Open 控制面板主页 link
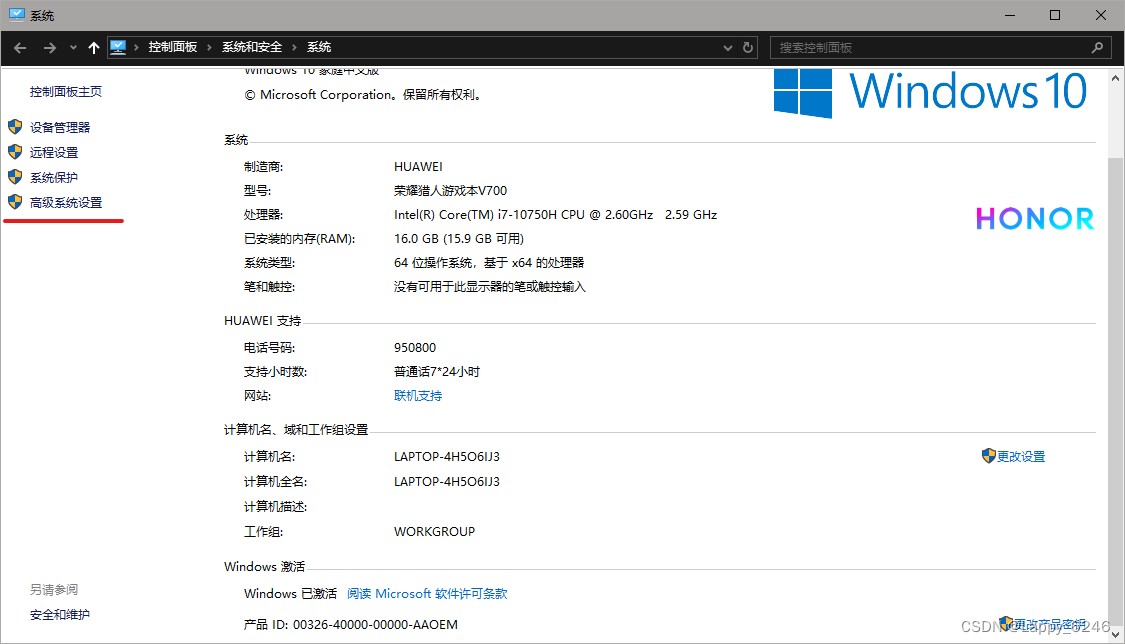Viewport: 1125px width, 644px height. (65, 92)
